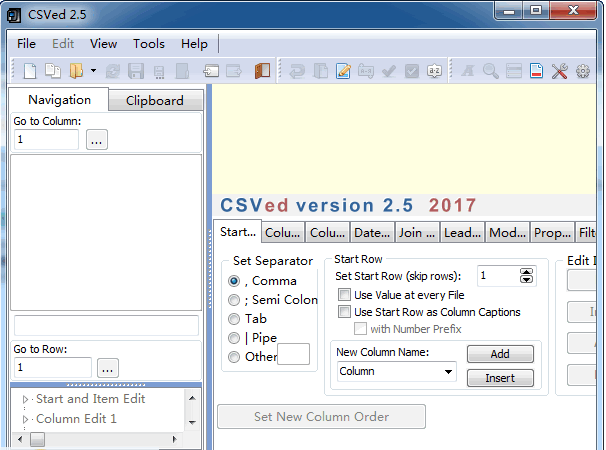
Task: Click the reload file toolbar icon
Action: [x=113, y=72]
